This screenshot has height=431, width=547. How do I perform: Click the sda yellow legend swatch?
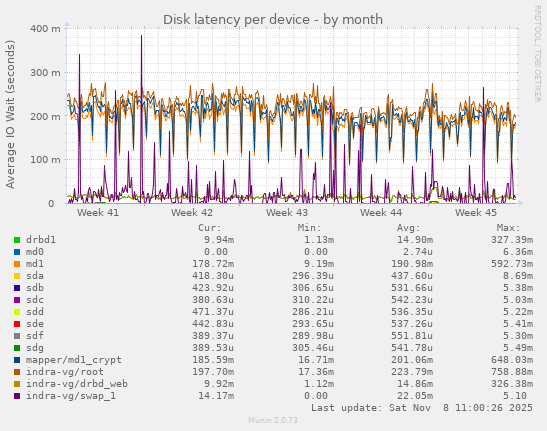point(17,276)
